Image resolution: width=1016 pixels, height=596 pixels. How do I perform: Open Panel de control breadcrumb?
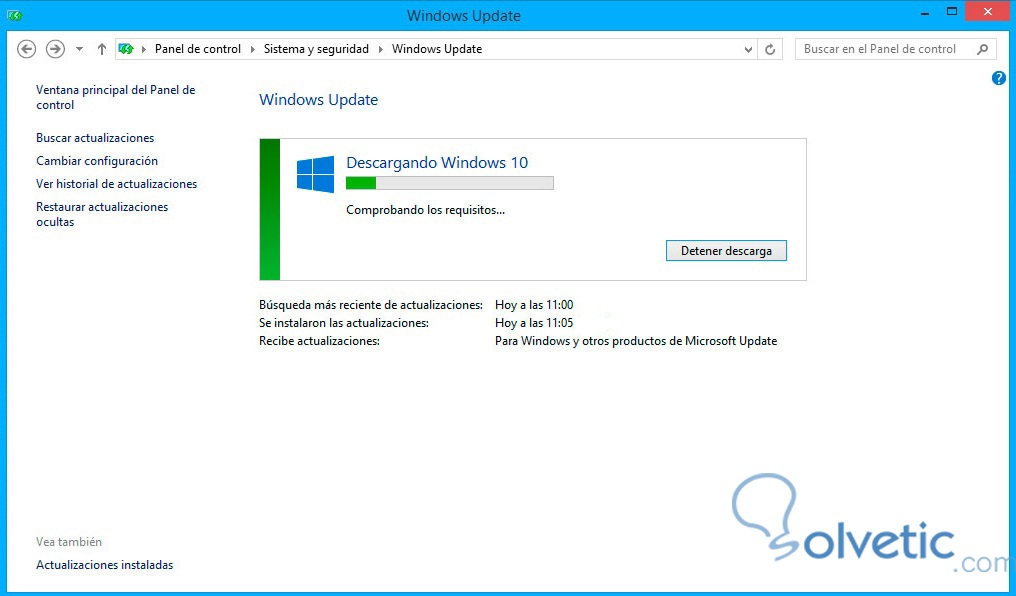tap(198, 49)
